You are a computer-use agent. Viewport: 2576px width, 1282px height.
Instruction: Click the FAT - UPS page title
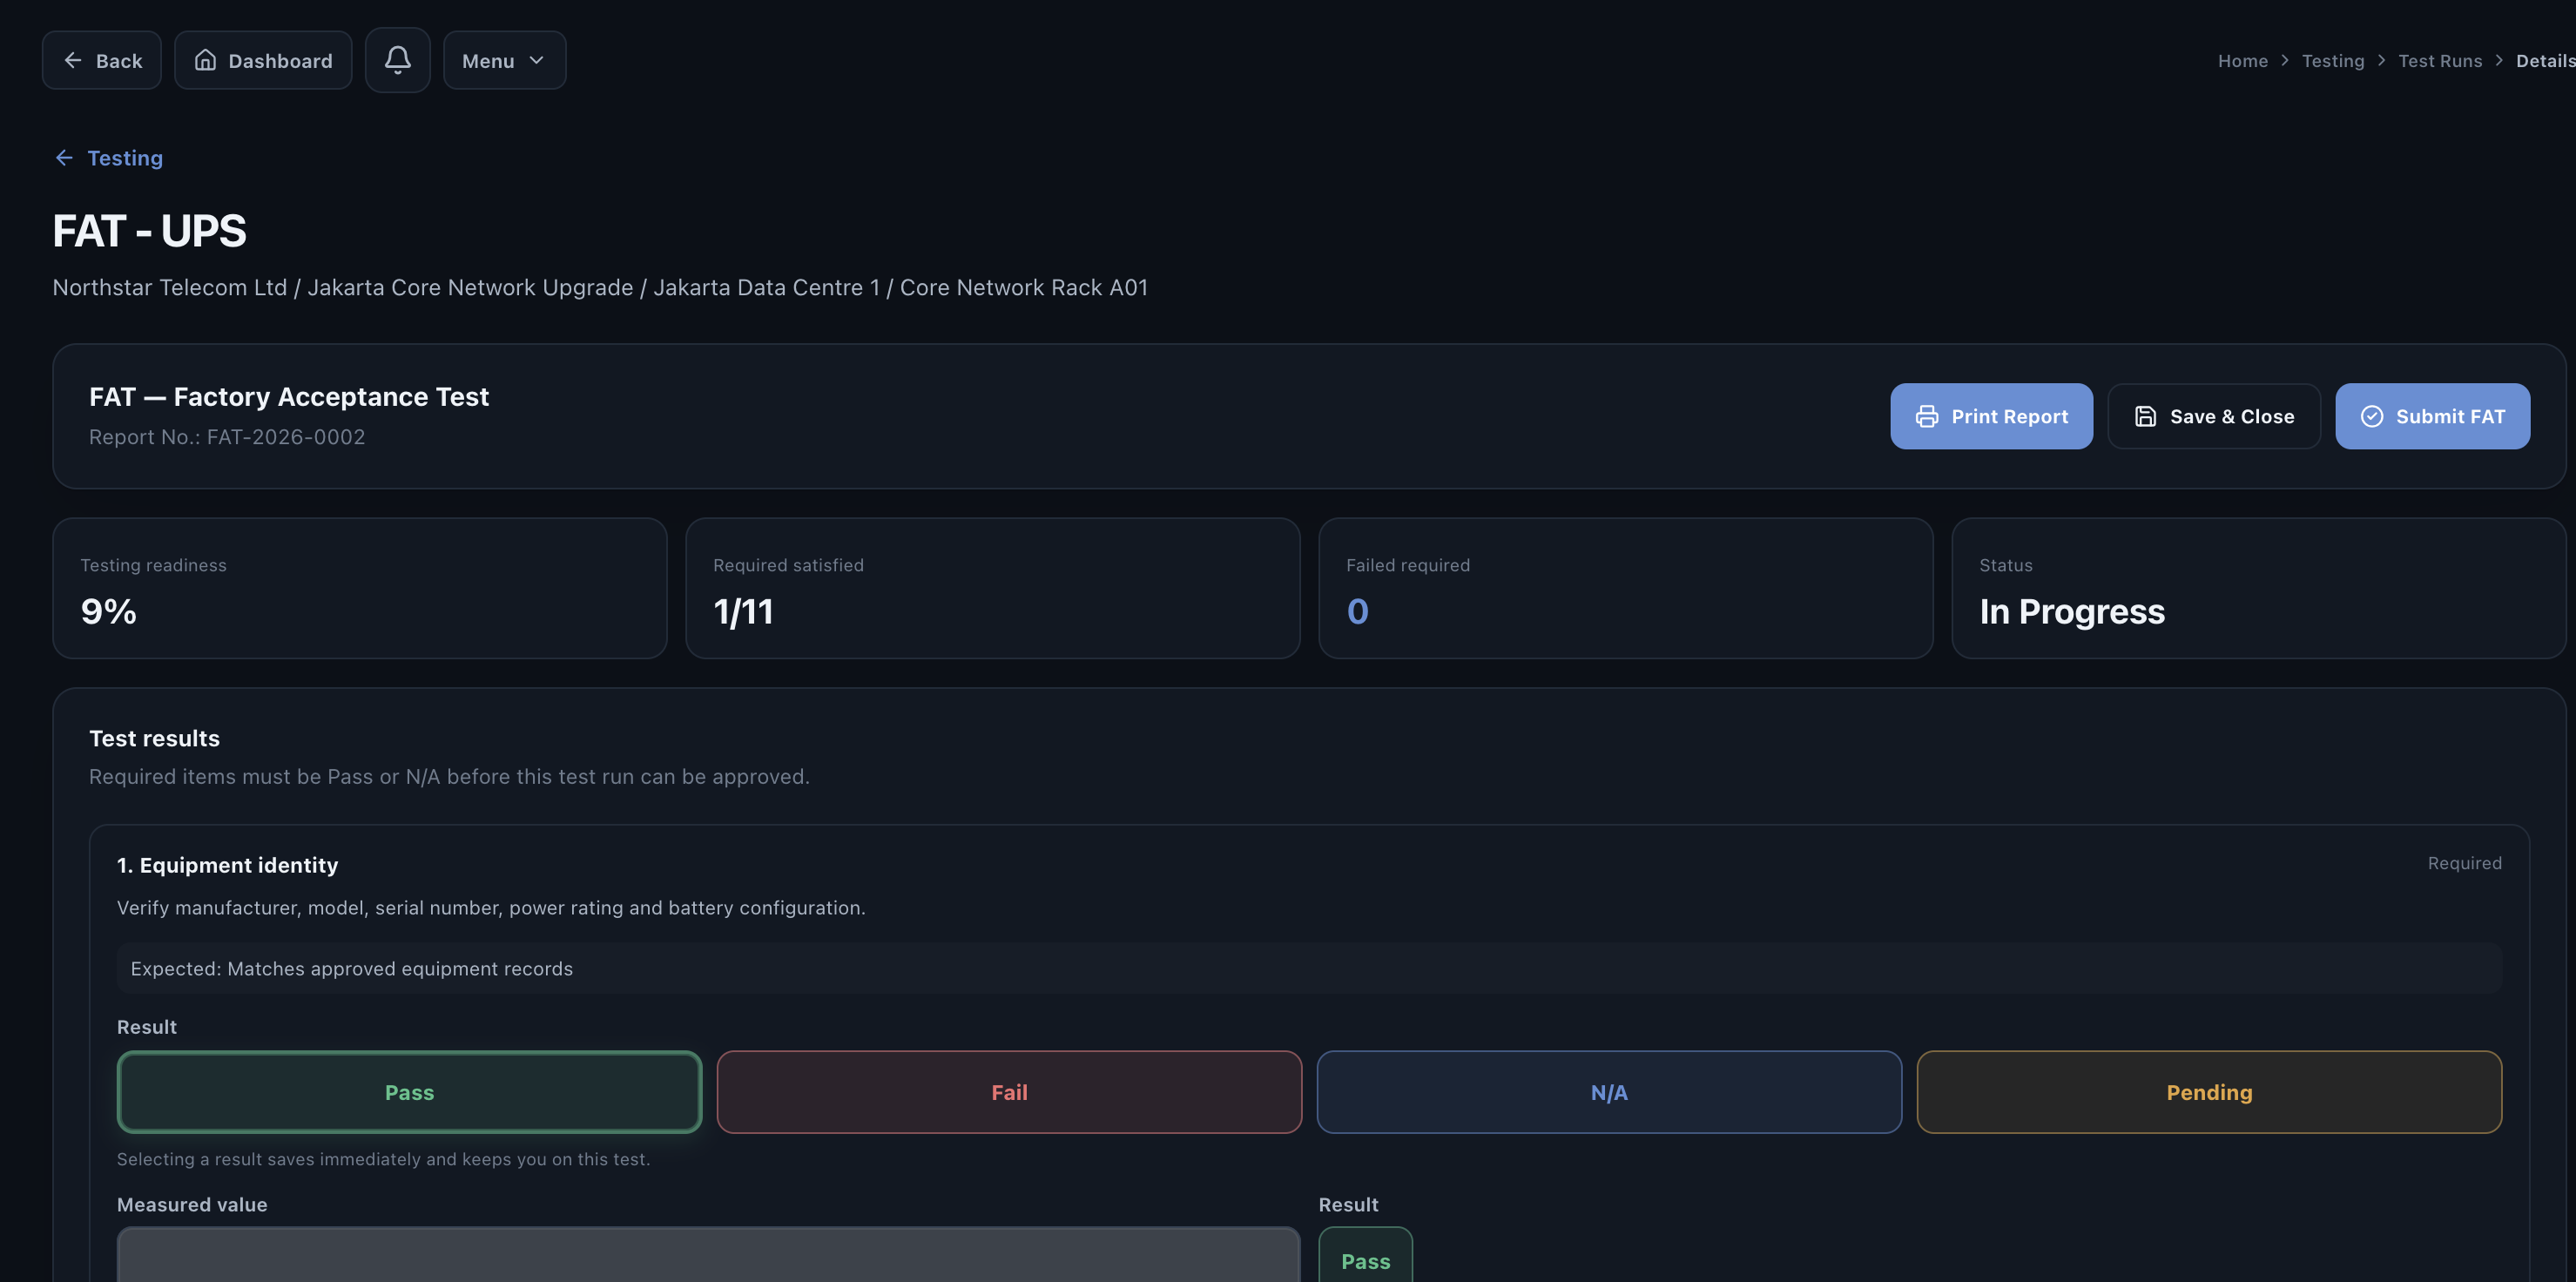tap(149, 231)
